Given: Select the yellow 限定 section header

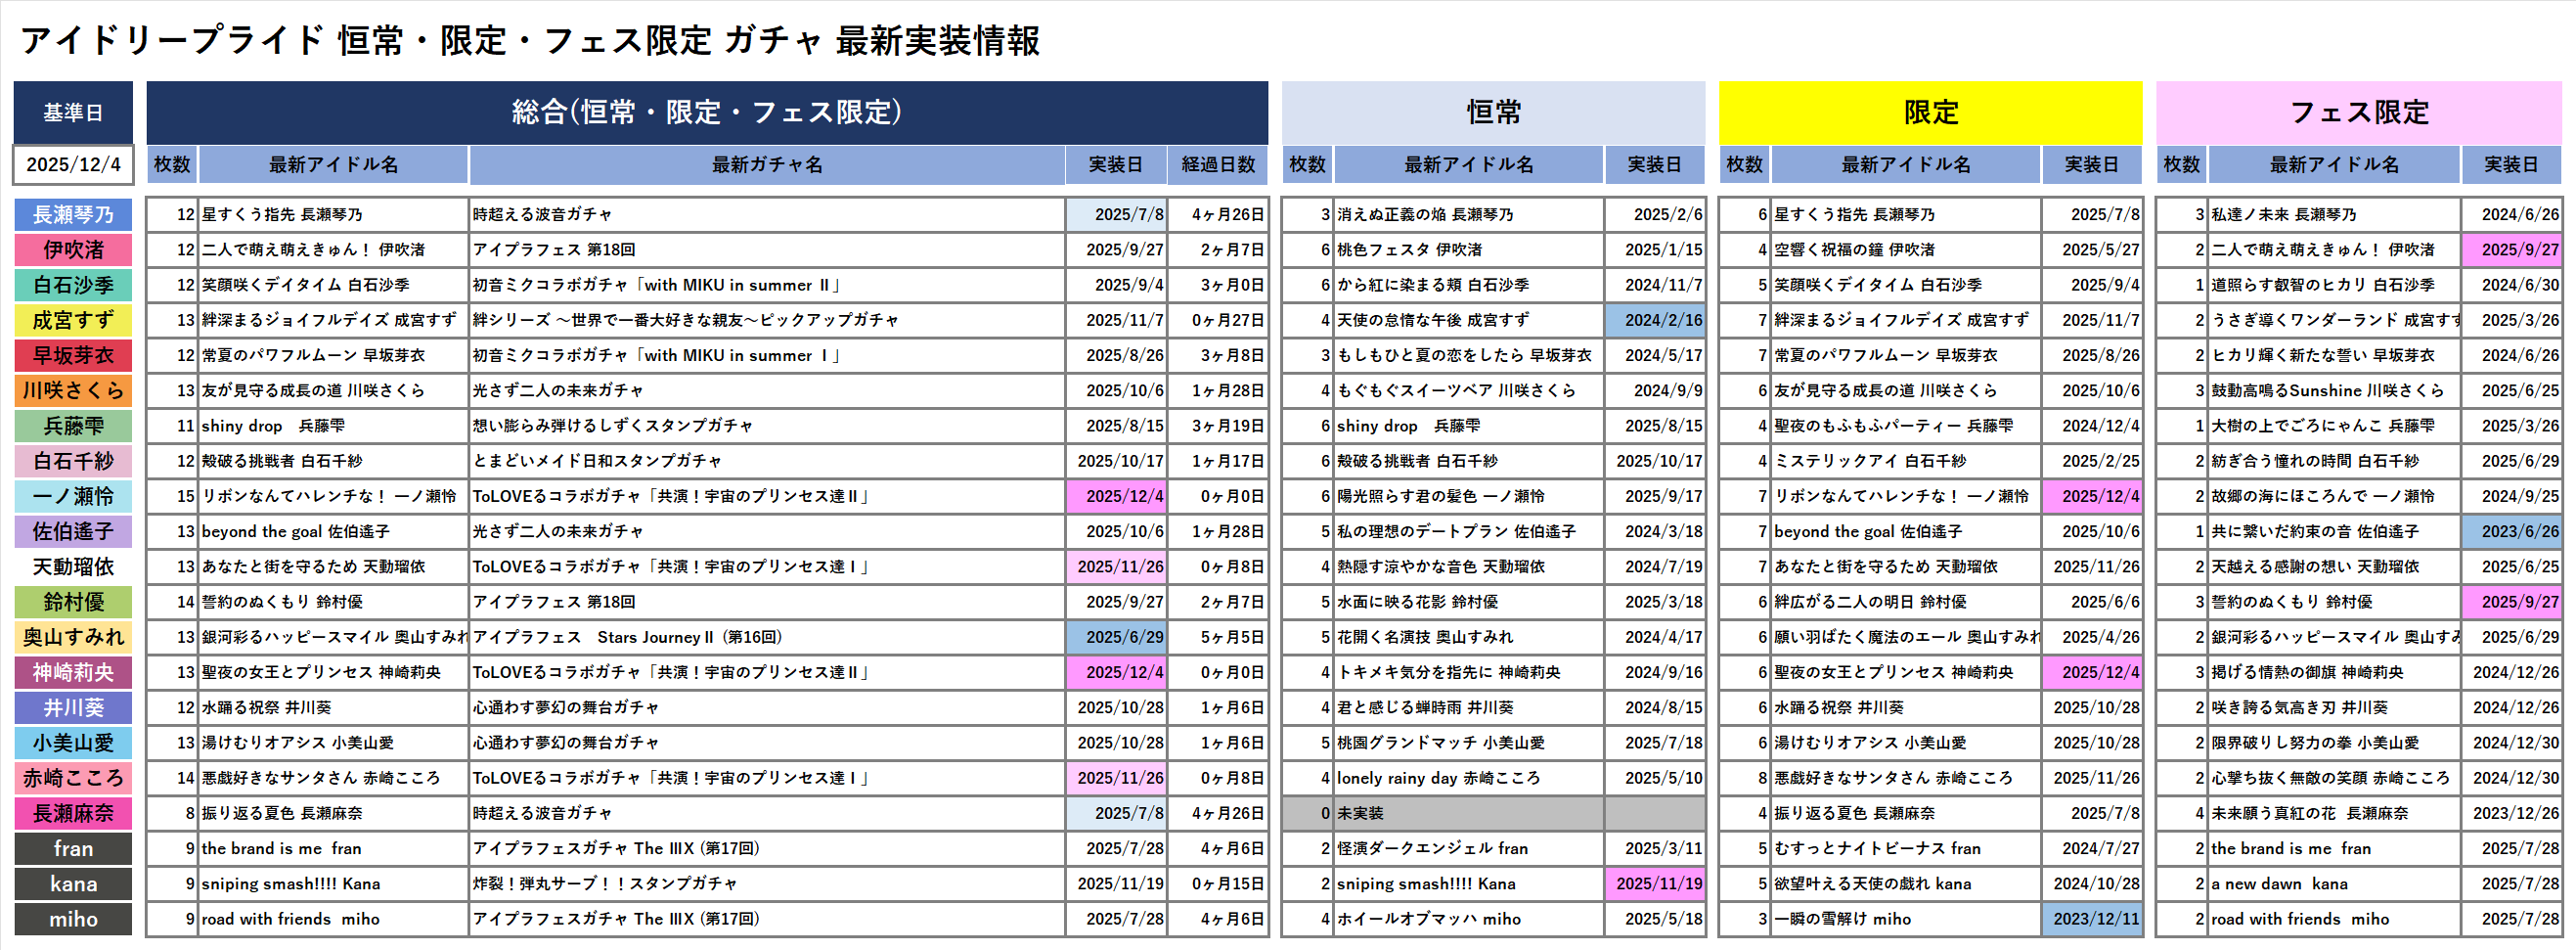Looking at the screenshot, I should point(1929,112).
